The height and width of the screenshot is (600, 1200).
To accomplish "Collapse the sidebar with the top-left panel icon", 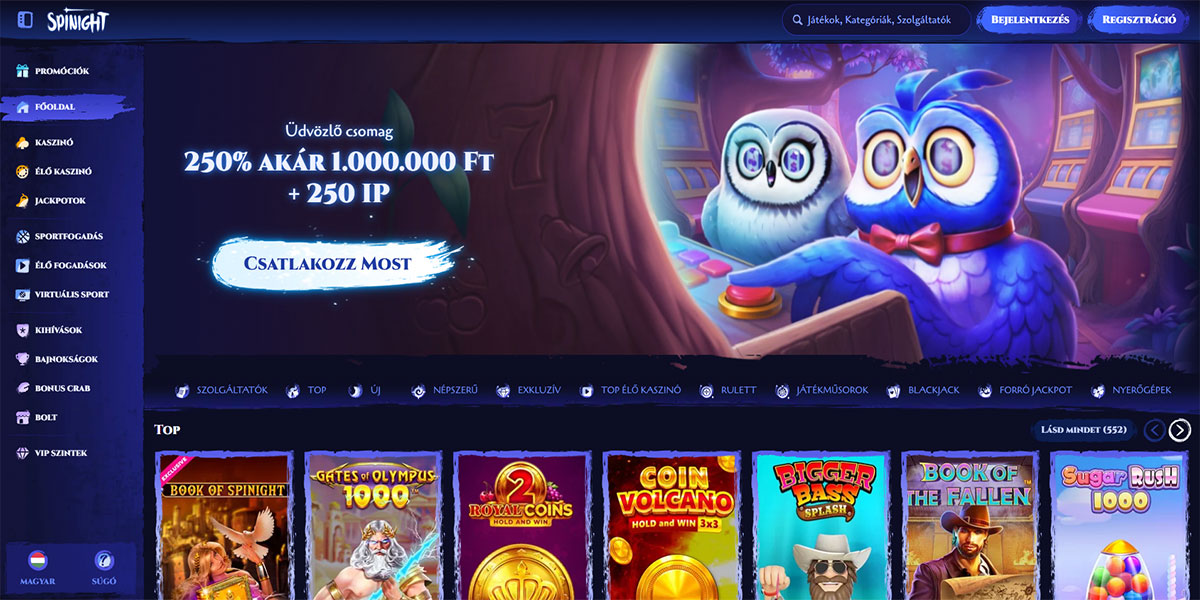I will point(25,20).
